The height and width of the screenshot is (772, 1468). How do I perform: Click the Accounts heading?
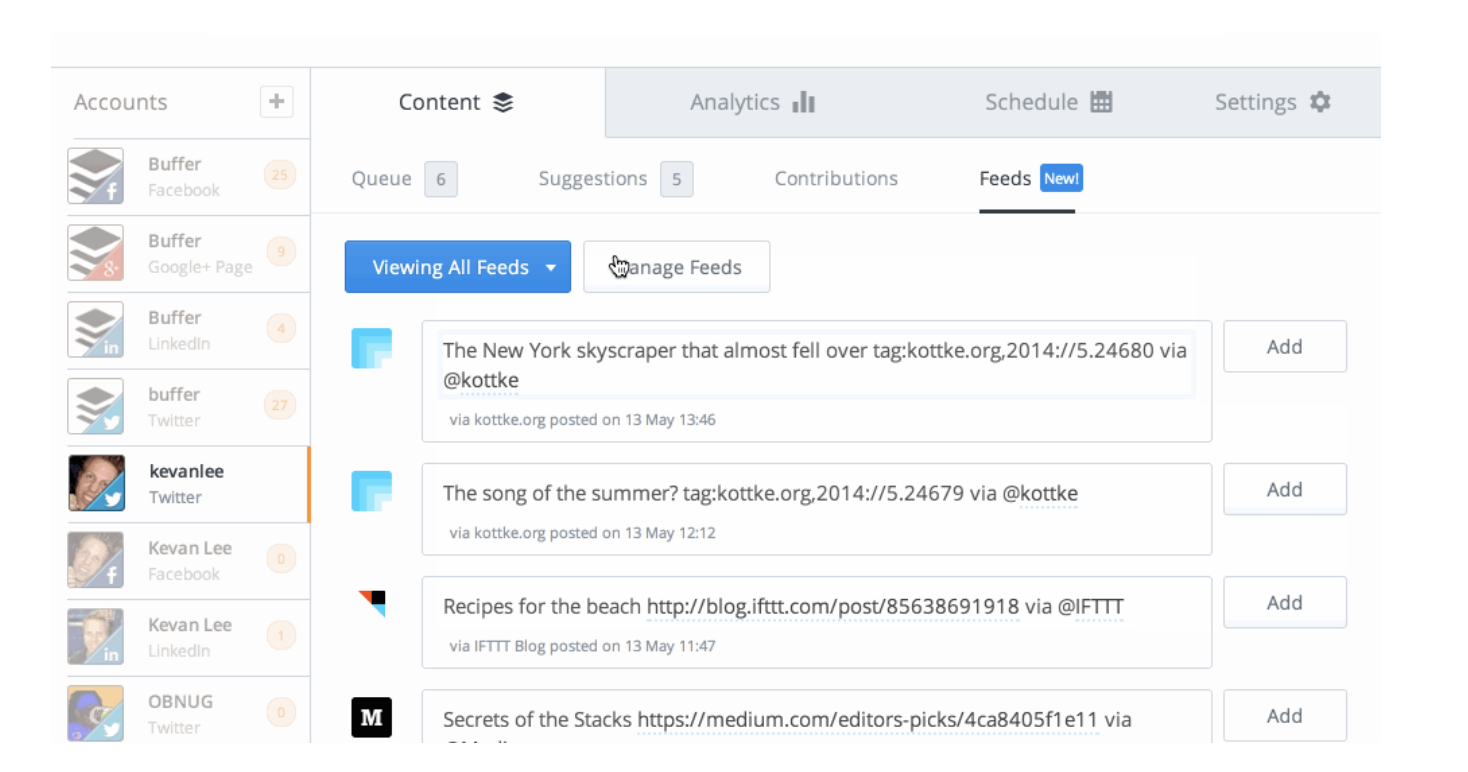pyautogui.click(x=120, y=102)
